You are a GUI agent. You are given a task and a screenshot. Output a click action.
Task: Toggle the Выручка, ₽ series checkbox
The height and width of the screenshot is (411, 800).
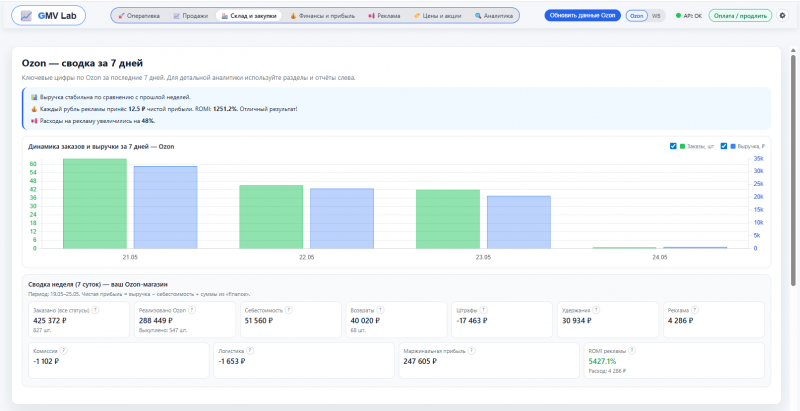723,146
